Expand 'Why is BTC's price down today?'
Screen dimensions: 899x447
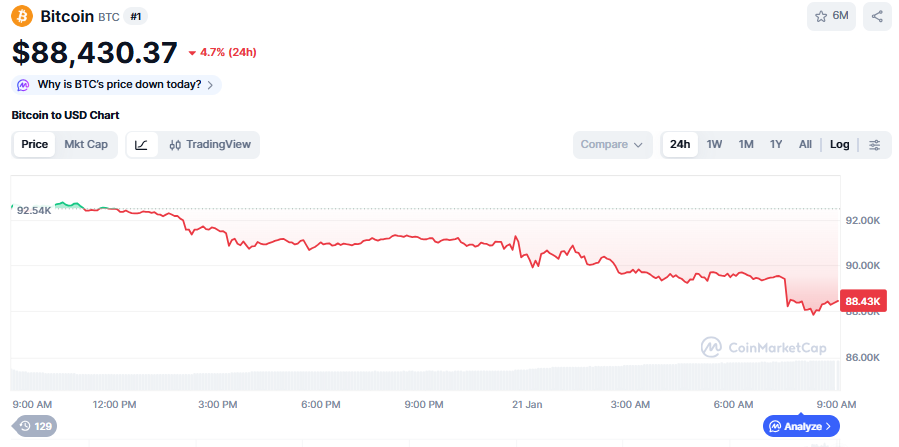(117, 85)
